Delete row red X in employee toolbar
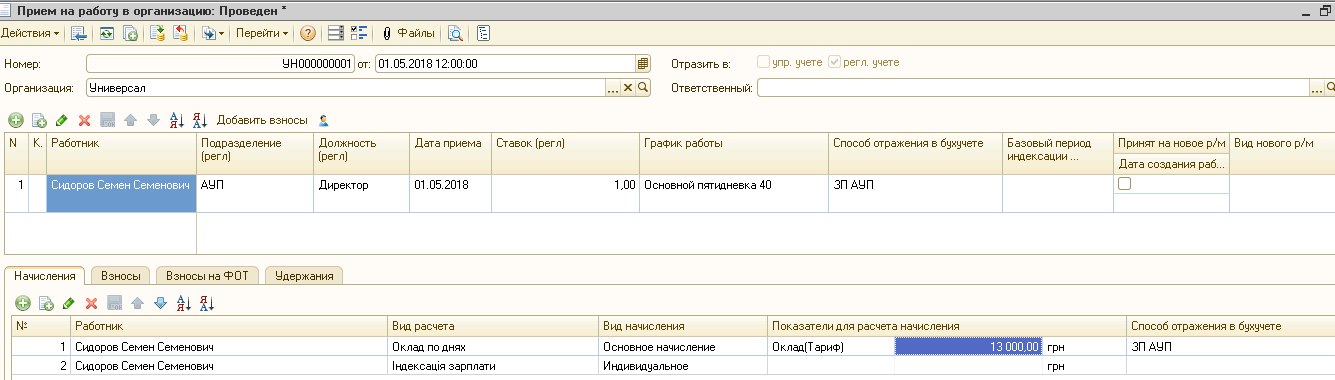 (x=85, y=120)
